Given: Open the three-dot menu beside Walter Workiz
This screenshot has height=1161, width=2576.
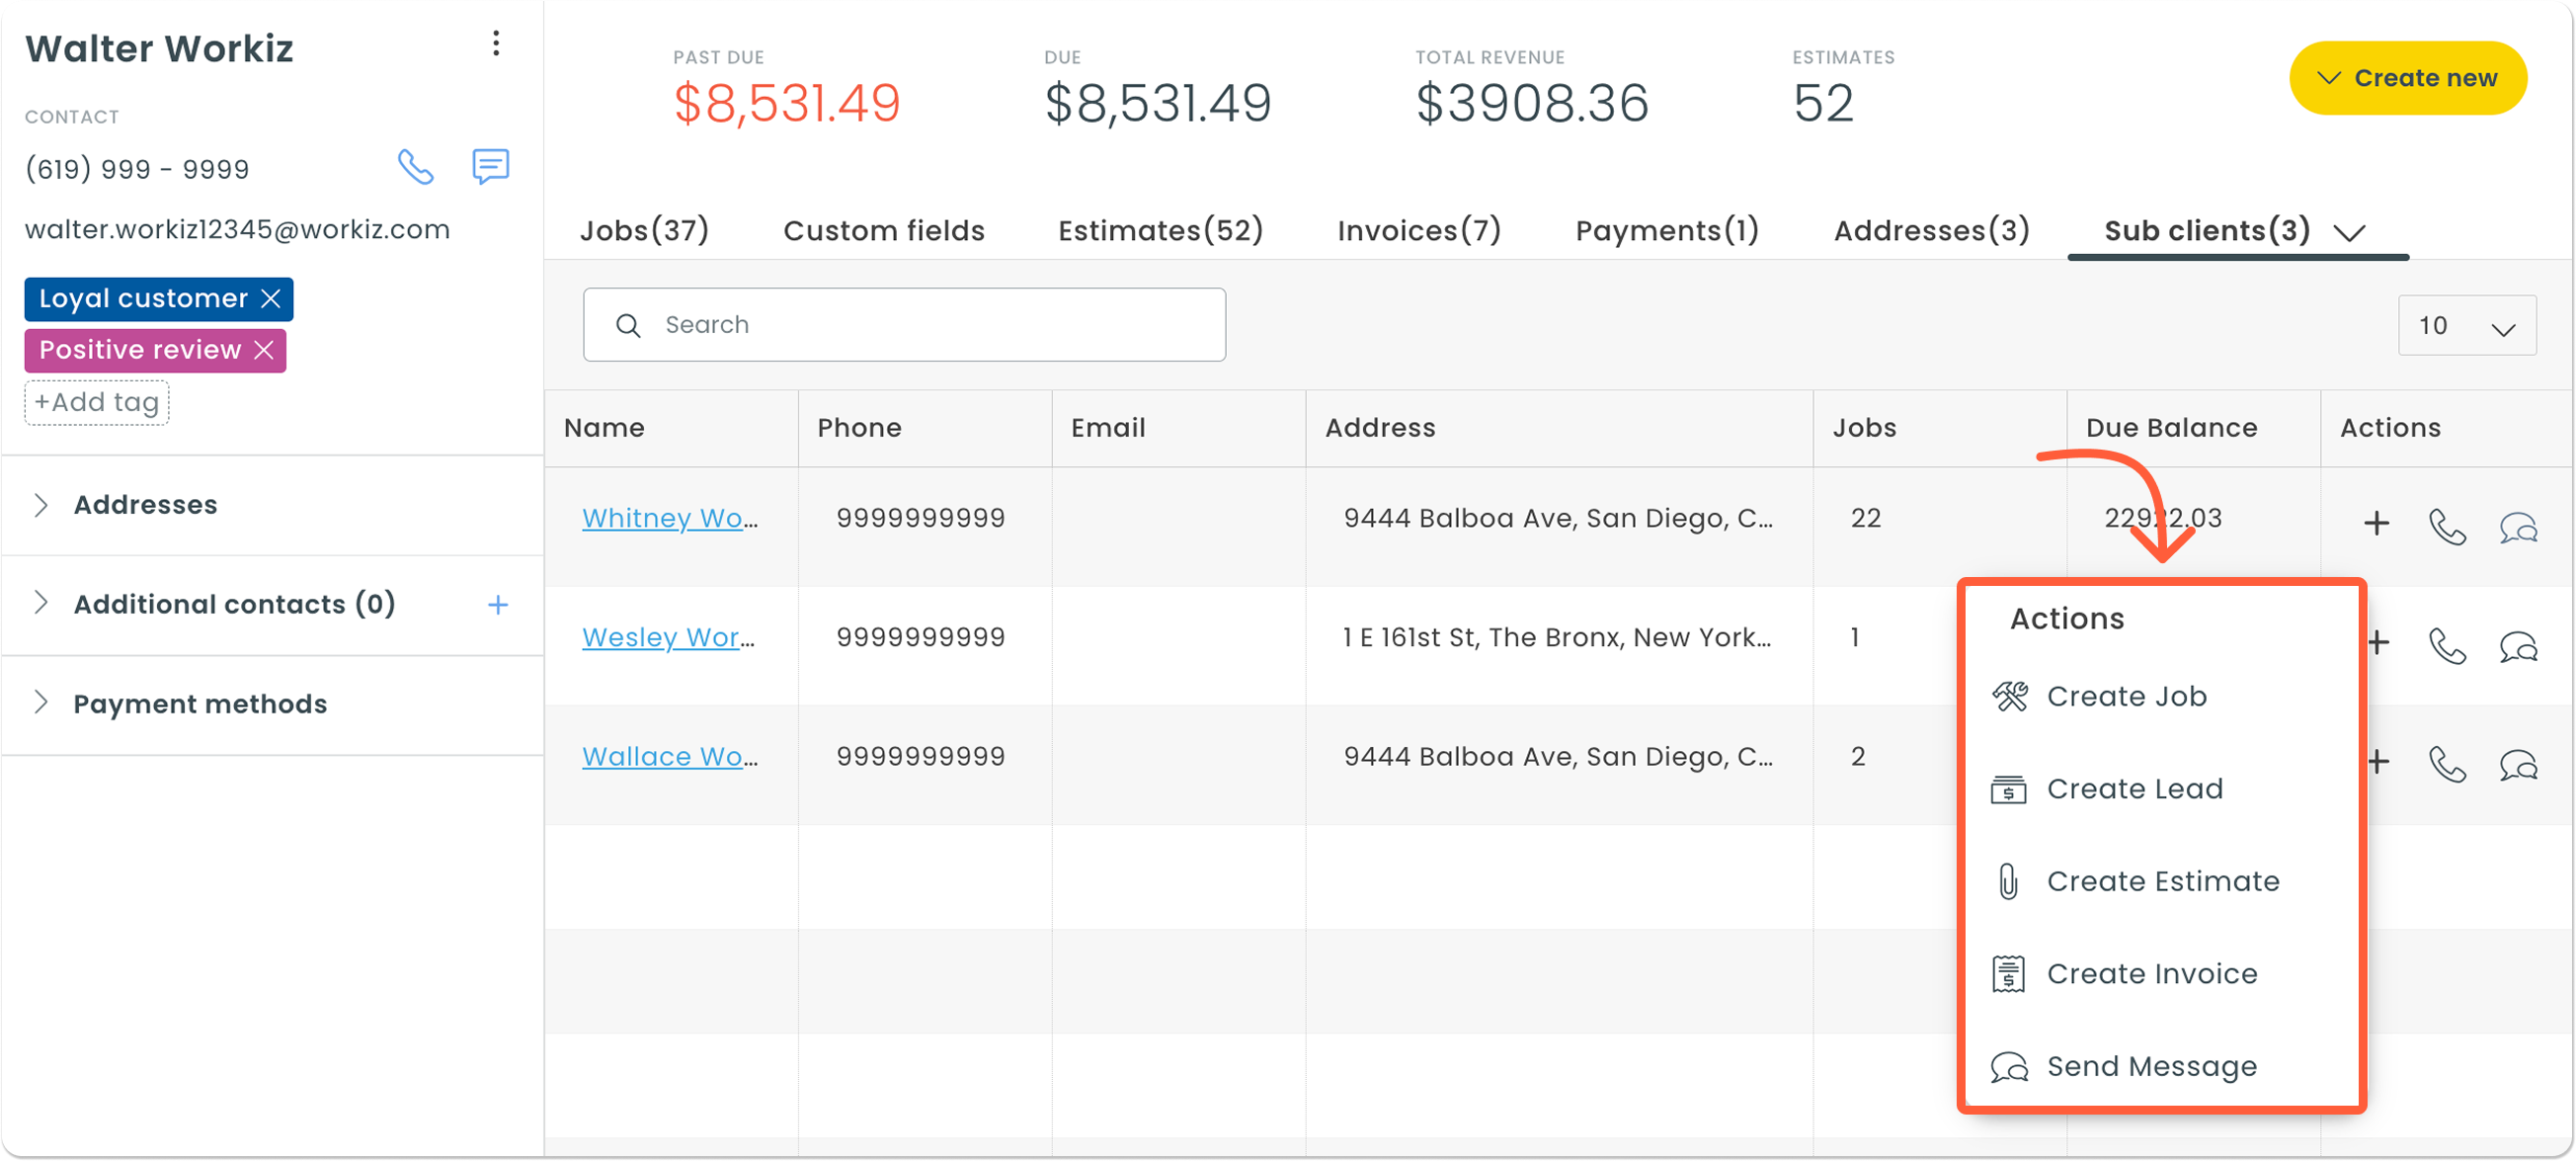Looking at the screenshot, I should 496,43.
